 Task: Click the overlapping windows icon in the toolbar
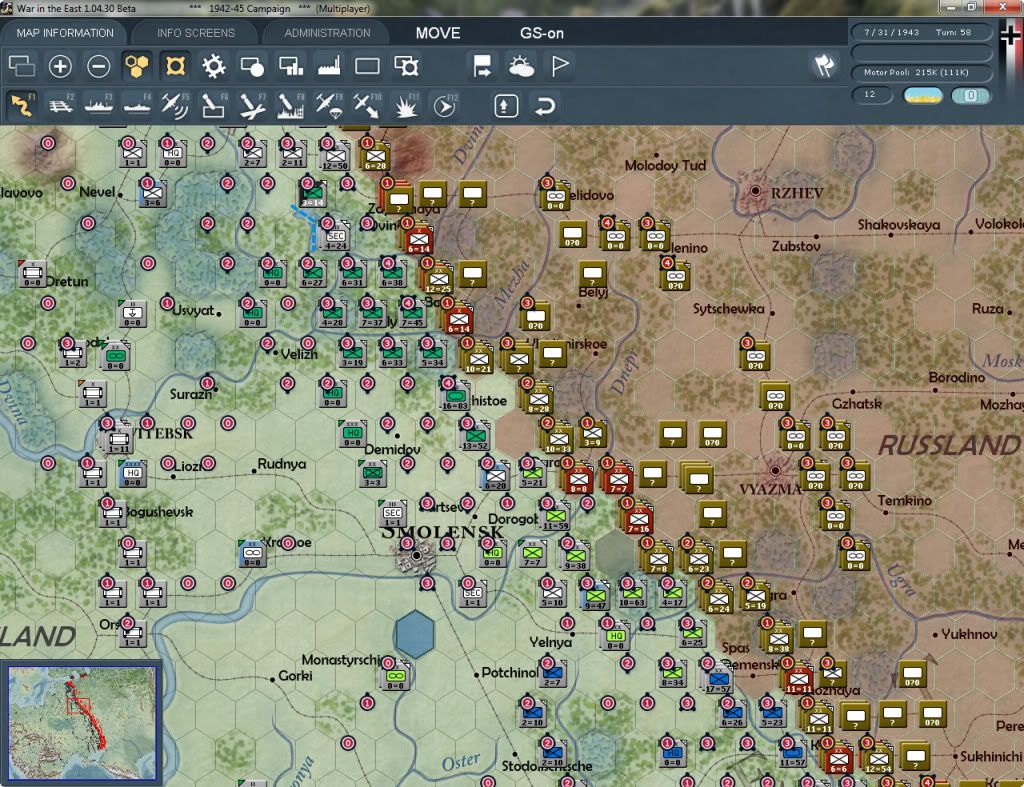pyautogui.click(x=22, y=66)
